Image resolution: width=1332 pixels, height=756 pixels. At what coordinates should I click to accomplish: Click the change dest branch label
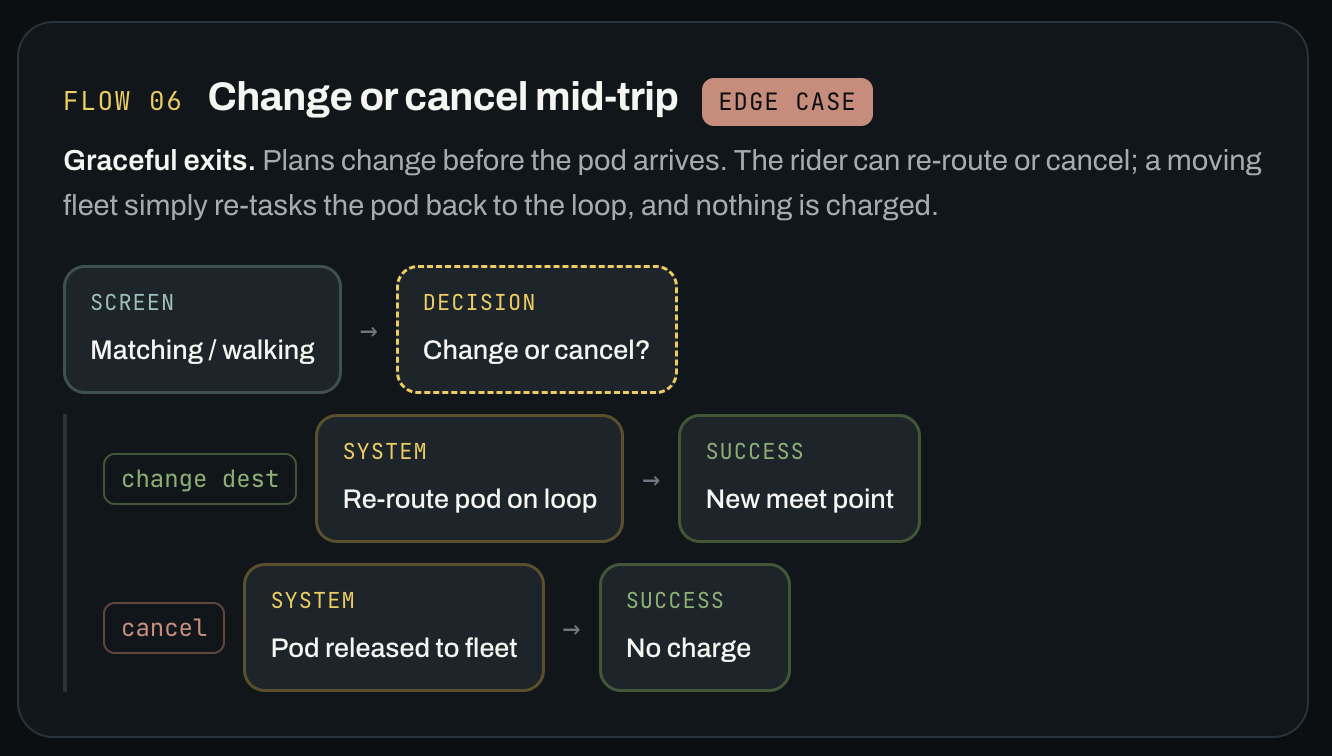(x=200, y=479)
